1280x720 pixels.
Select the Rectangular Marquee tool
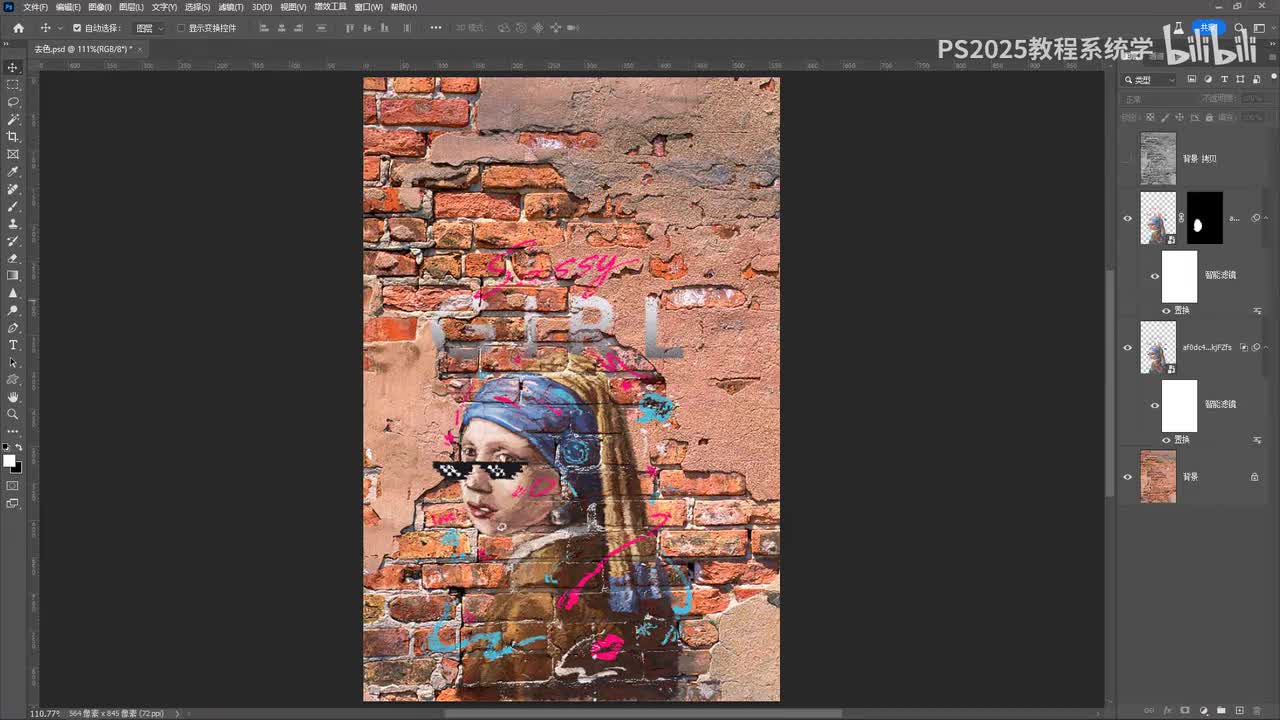(x=13, y=85)
